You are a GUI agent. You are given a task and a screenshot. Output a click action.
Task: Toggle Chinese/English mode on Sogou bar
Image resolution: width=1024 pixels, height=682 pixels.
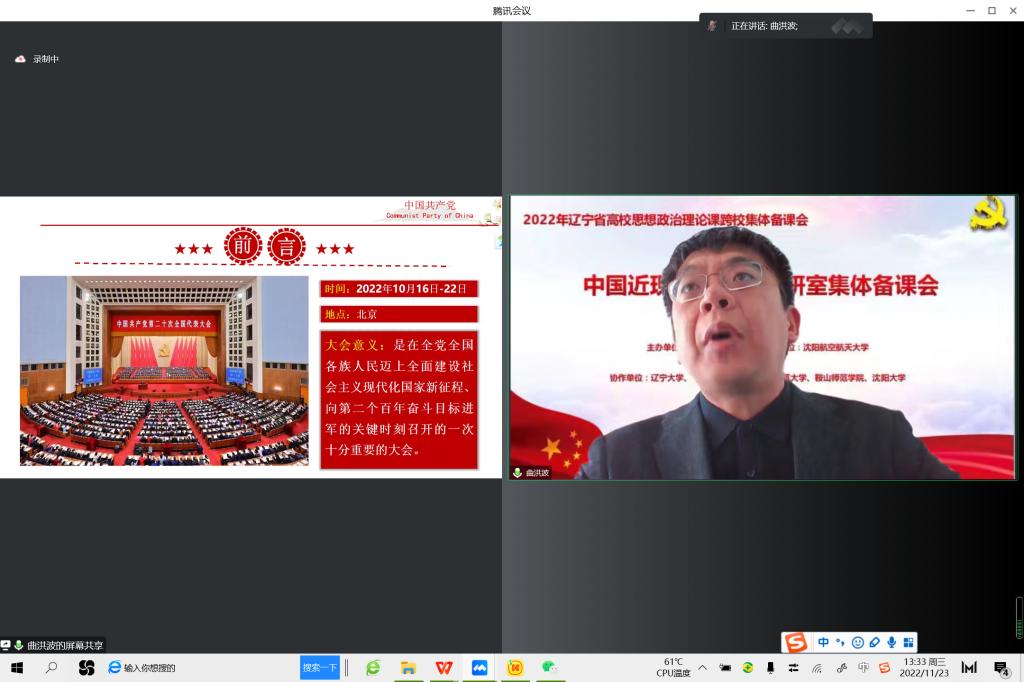click(x=823, y=642)
